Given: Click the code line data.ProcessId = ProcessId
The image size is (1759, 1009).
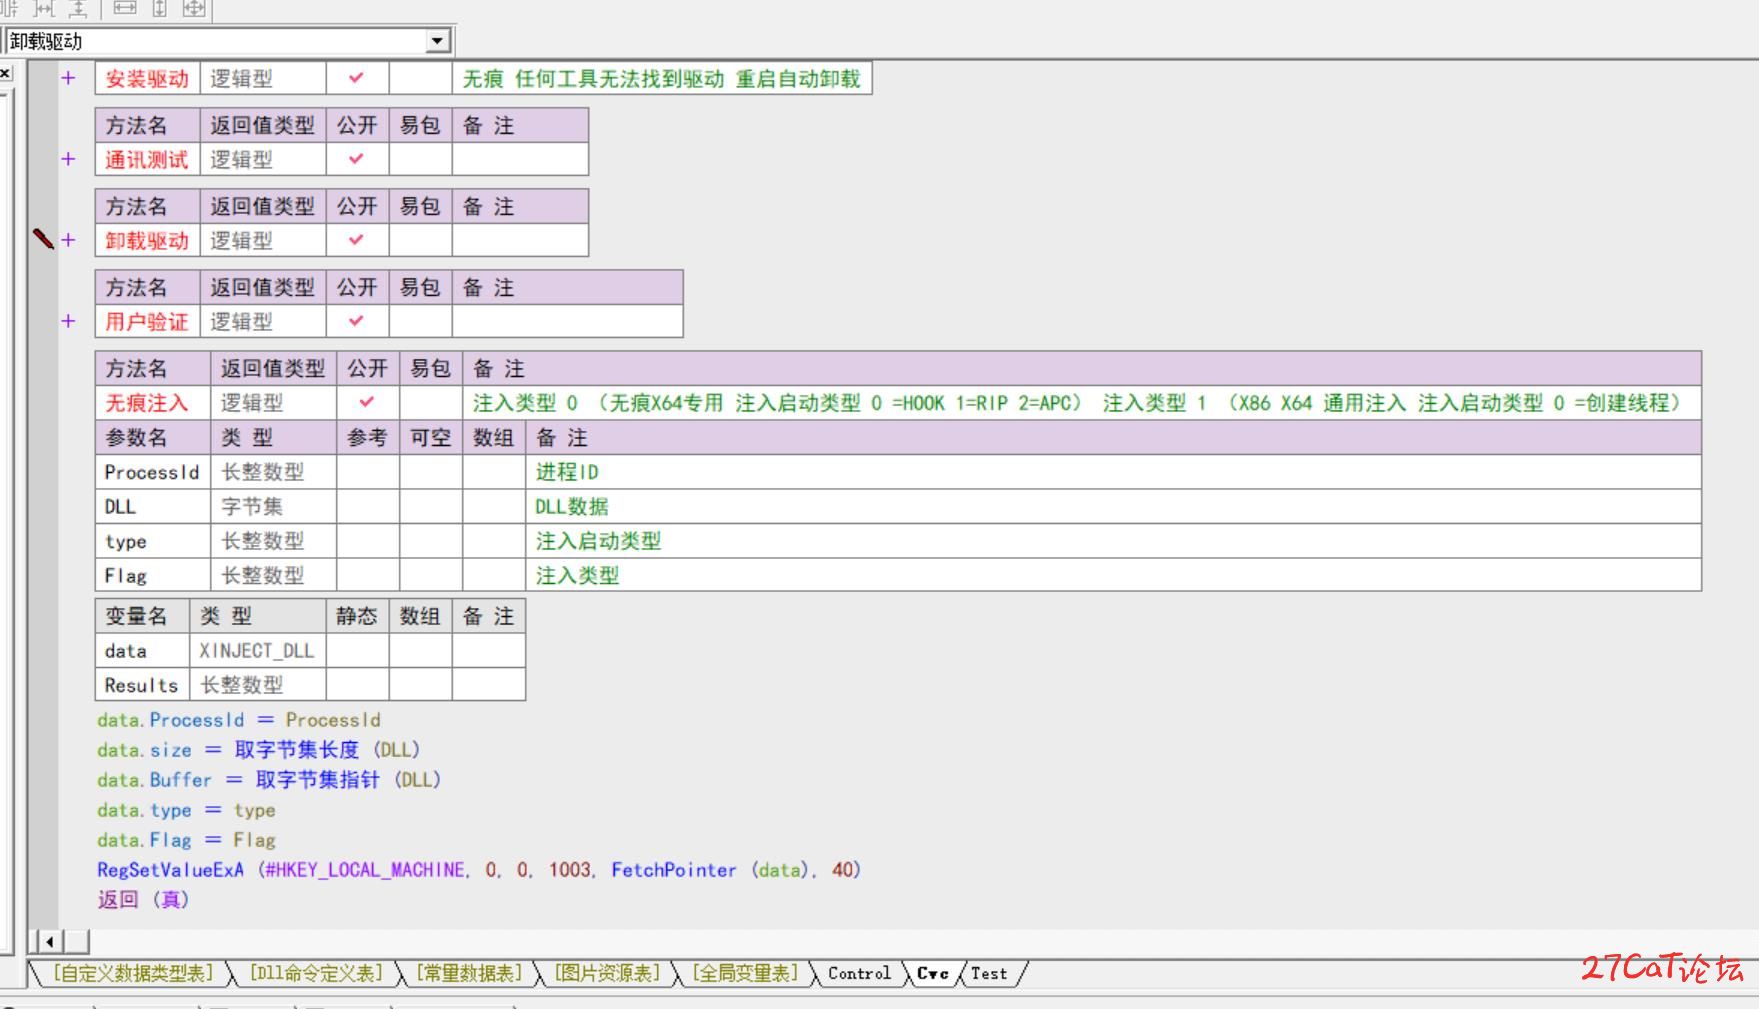Looking at the screenshot, I should [x=238, y=720].
